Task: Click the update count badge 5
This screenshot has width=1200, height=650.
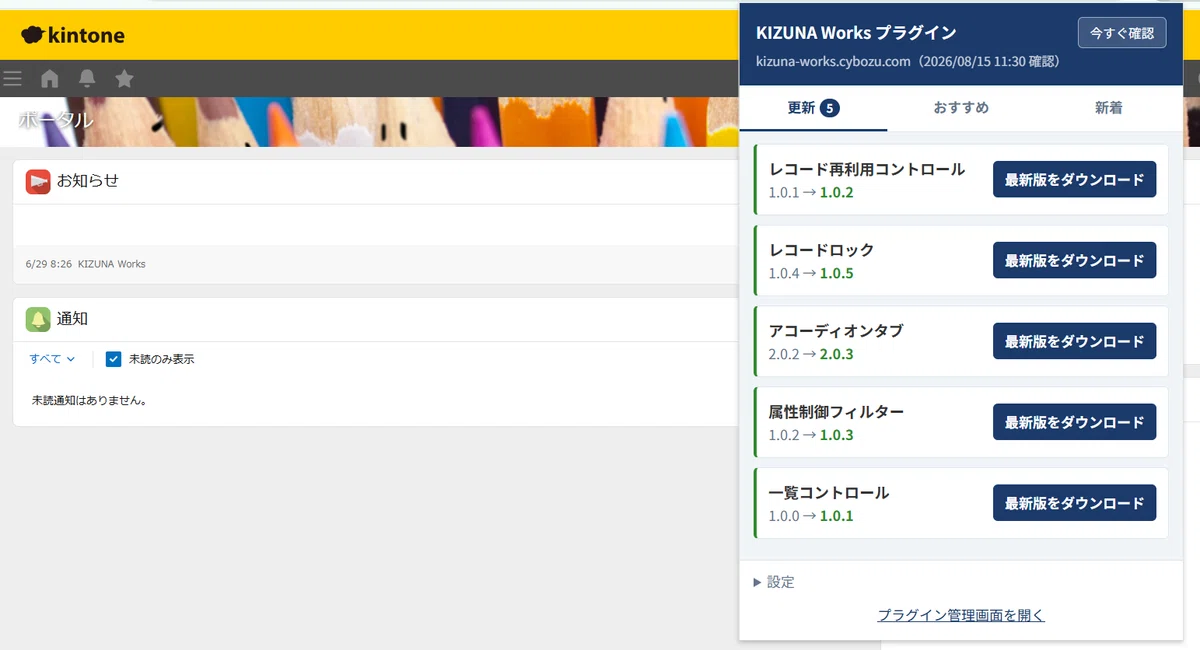Action: 829,108
